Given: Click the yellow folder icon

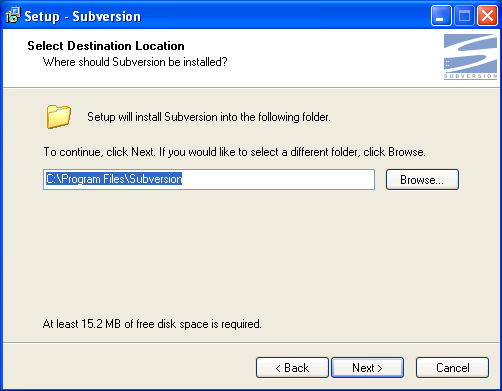Looking at the screenshot, I should tap(58, 117).
